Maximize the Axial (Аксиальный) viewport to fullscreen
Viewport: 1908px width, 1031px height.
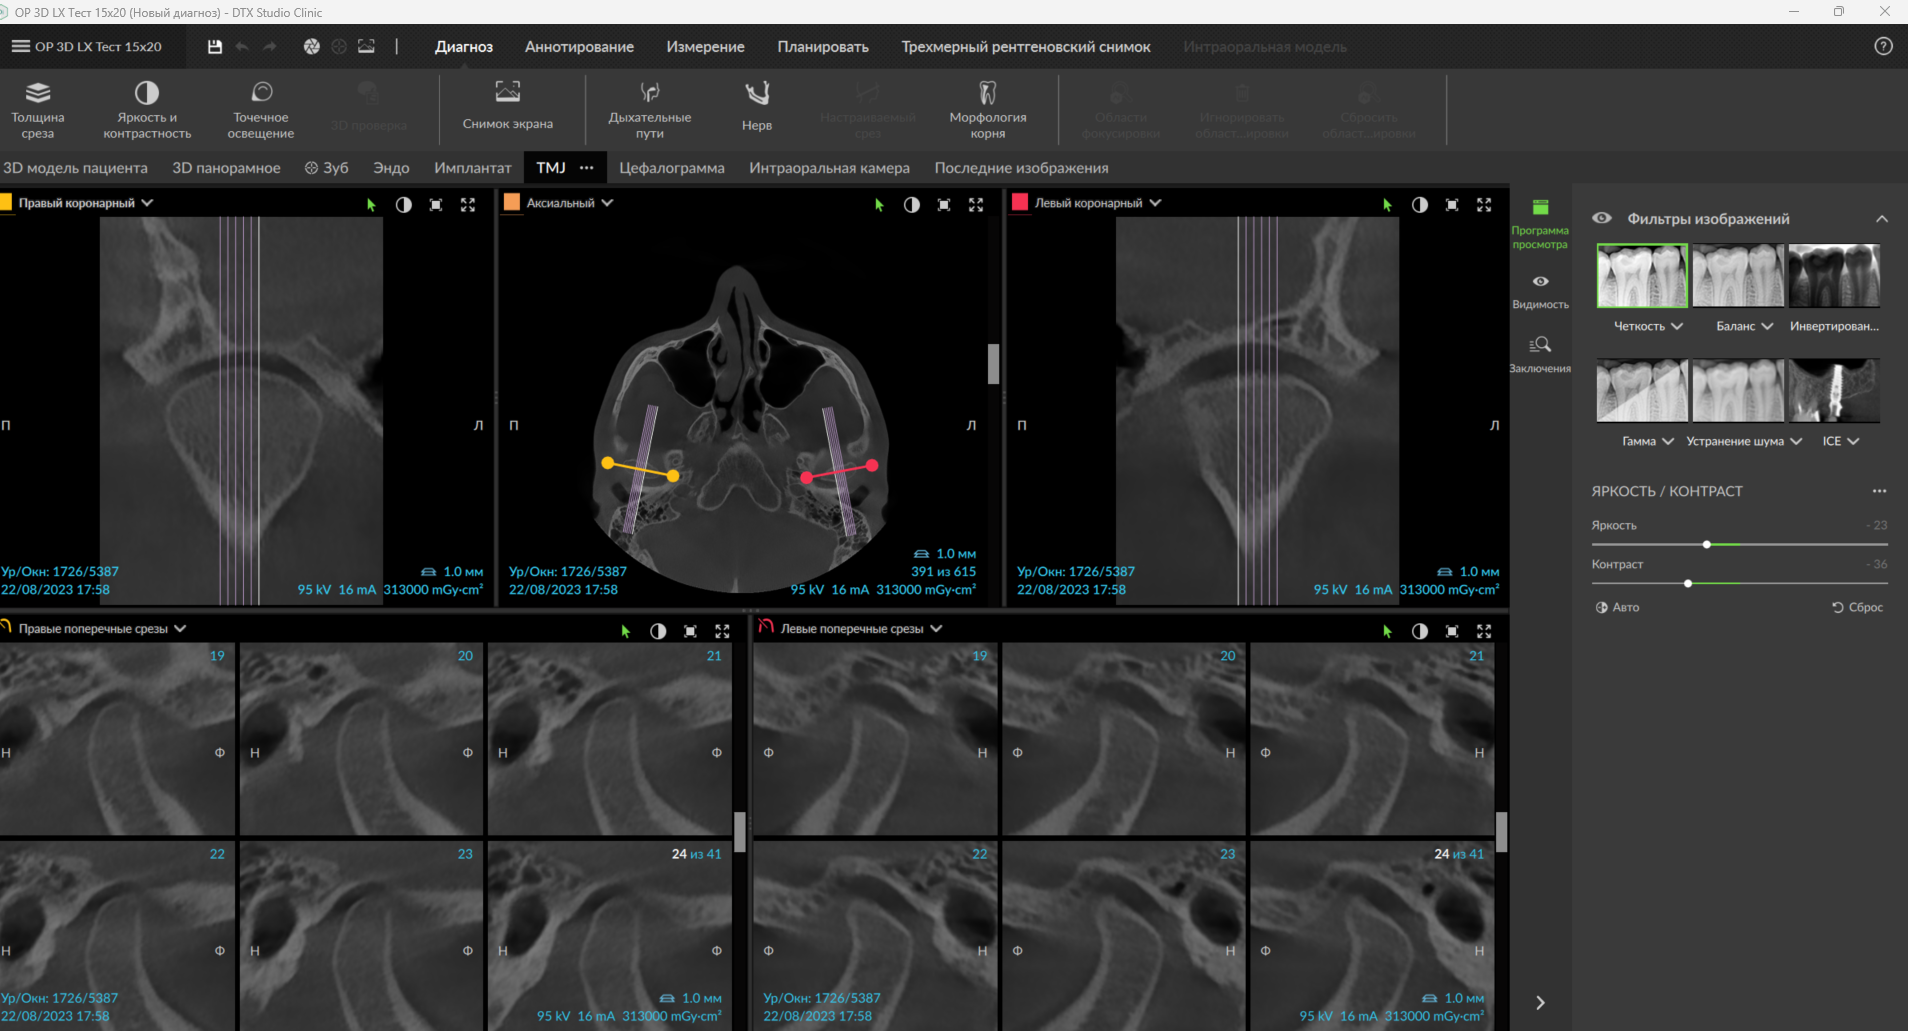(x=976, y=204)
